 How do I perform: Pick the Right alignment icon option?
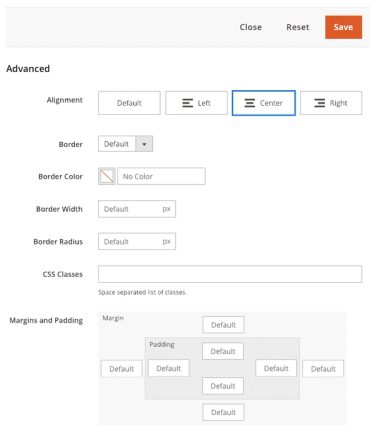331,103
